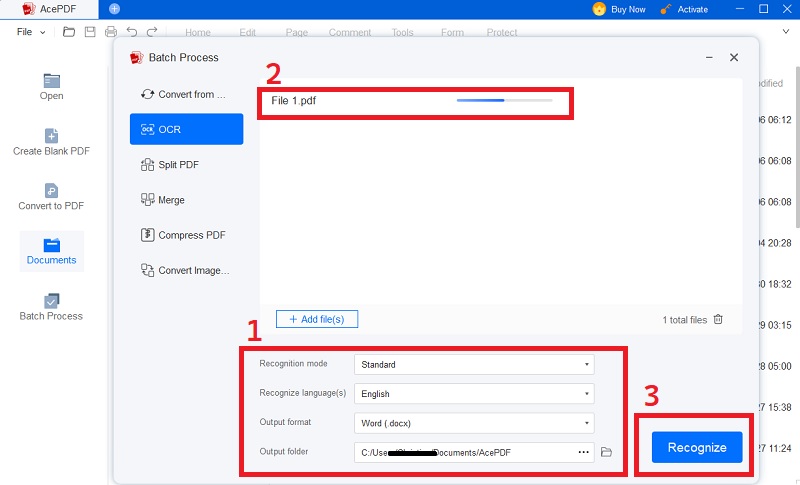Select Create Blank PDF in sidebar

(52, 142)
